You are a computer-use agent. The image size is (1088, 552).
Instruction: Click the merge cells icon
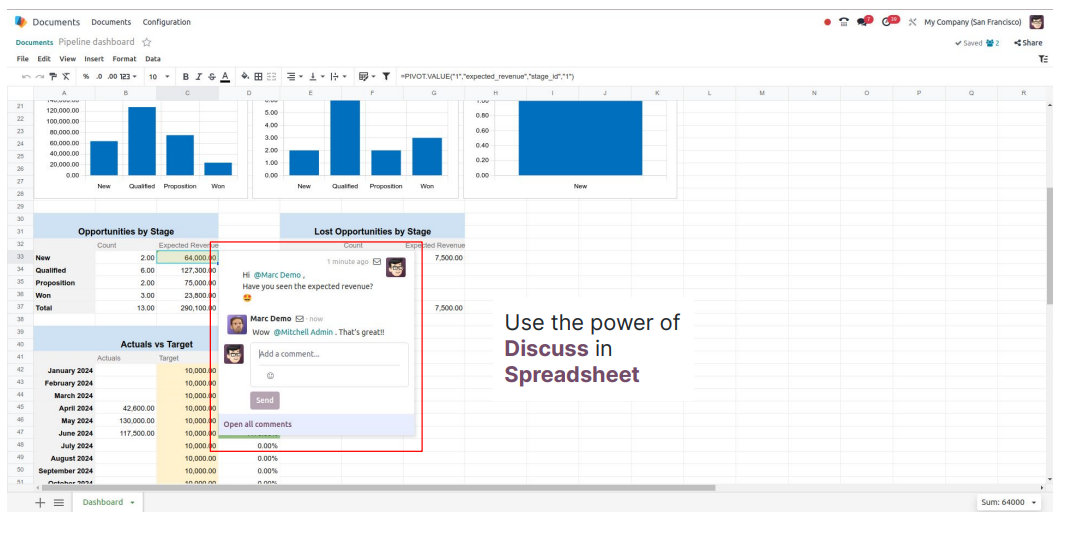click(271, 77)
